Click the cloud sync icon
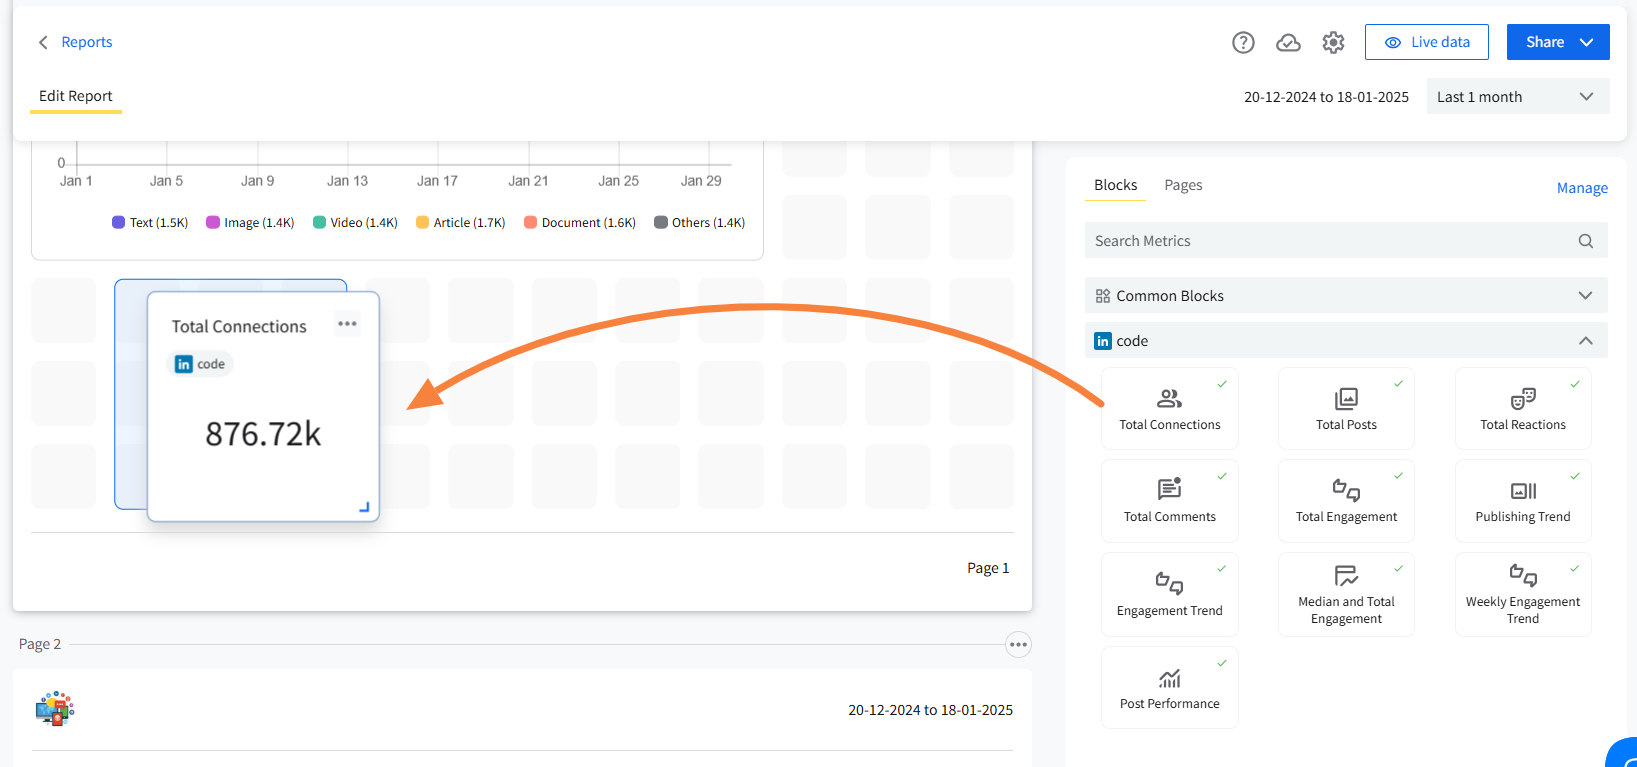Screen dimensions: 1637x767 [1288, 42]
